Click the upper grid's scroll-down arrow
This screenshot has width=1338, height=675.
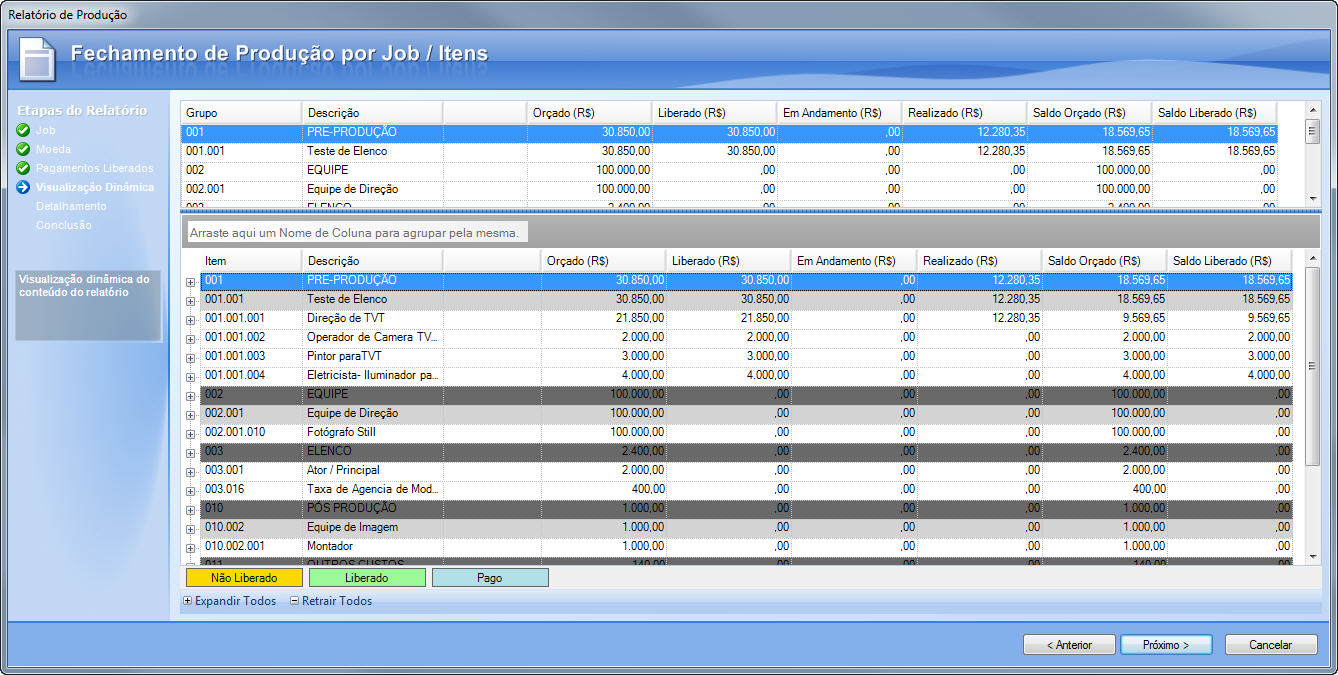1312,198
